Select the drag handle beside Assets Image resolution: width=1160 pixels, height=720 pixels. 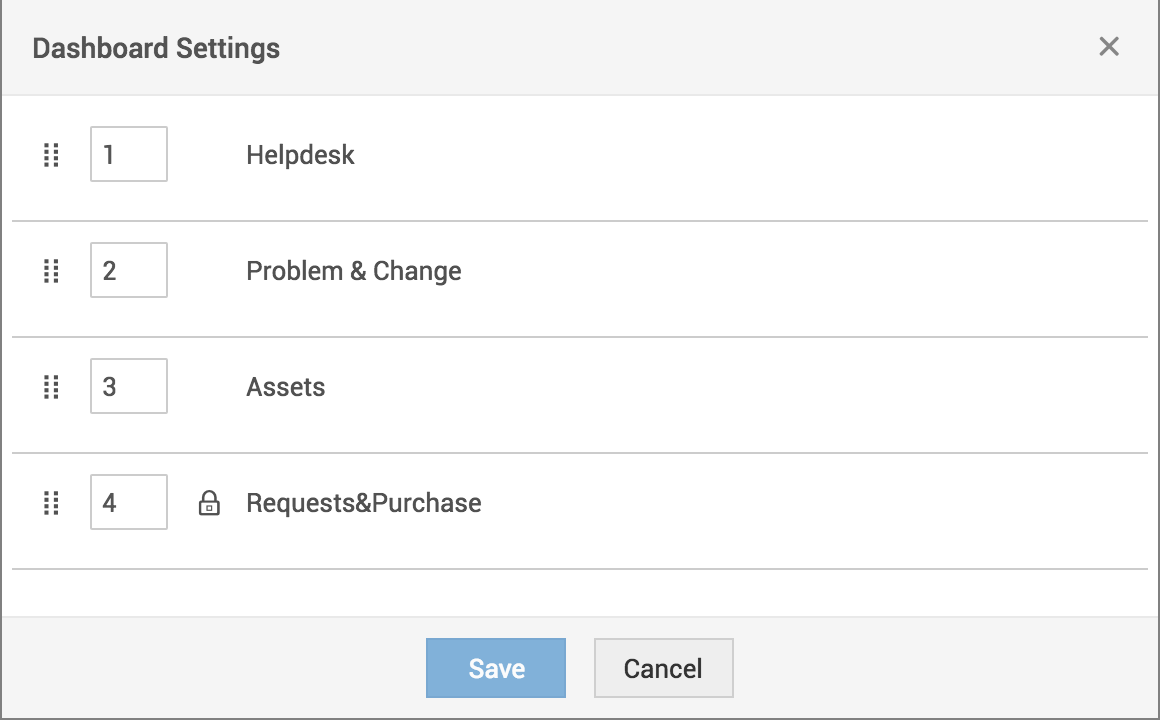pyautogui.click(x=52, y=387)
